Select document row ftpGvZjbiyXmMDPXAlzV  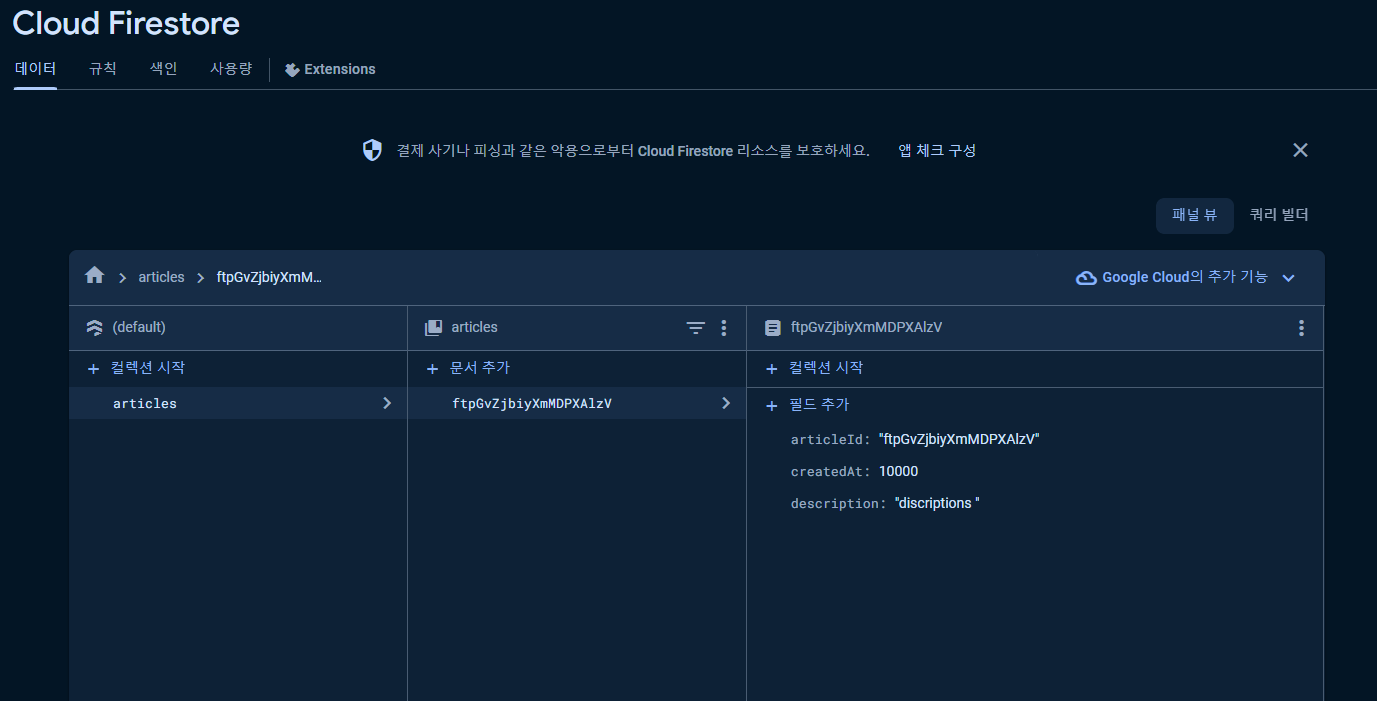coord(577,403)
